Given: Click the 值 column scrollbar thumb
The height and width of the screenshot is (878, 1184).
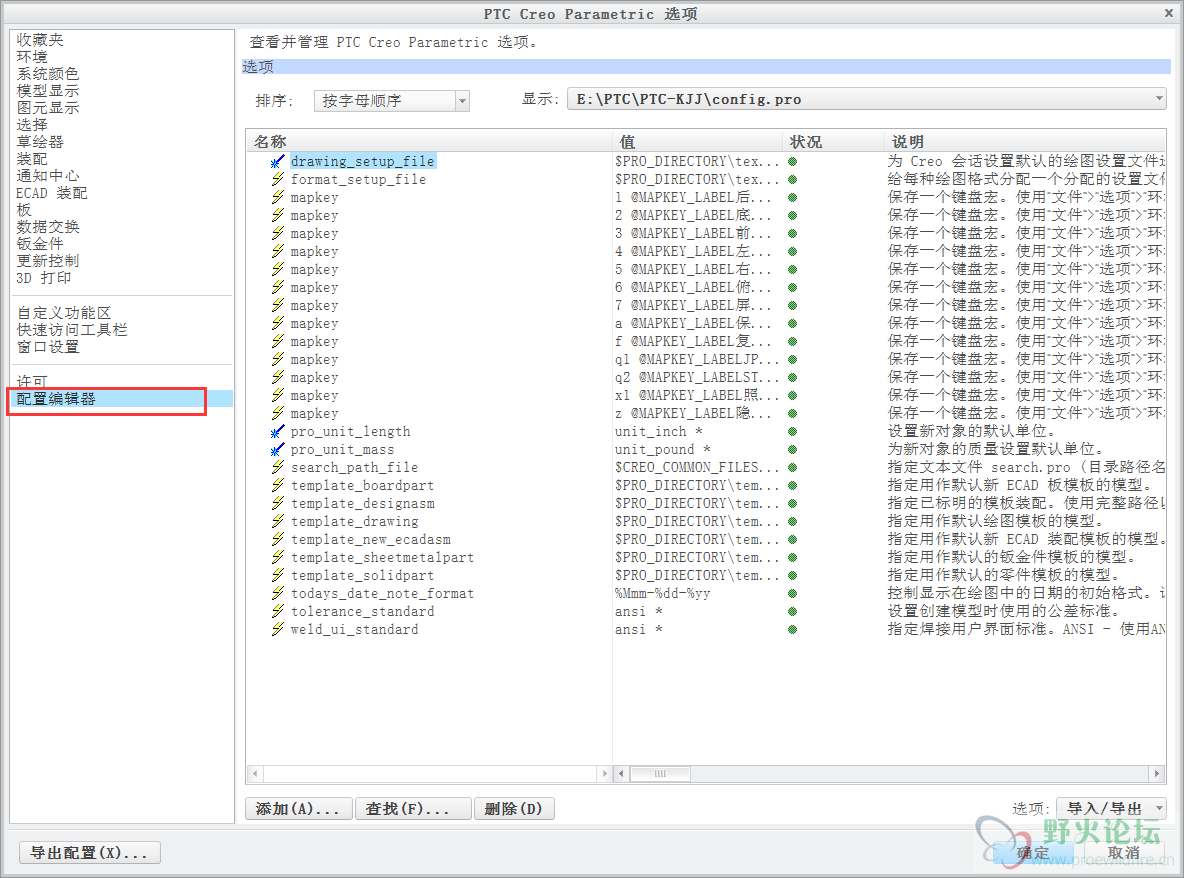Looking at the screenshot, I should (660, 774).
